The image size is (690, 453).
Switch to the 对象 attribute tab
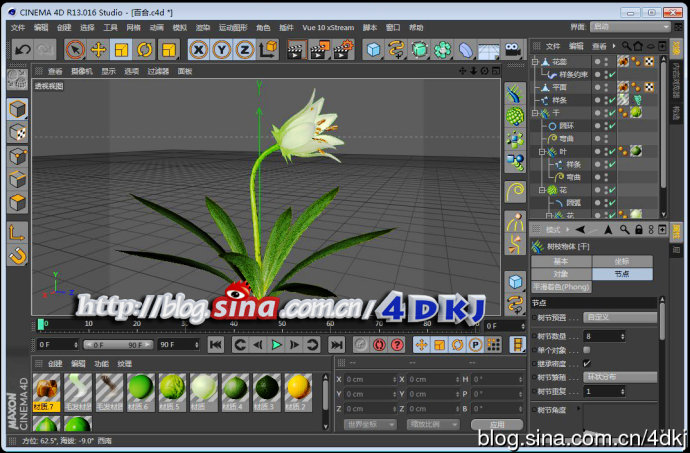click(561, 274)
